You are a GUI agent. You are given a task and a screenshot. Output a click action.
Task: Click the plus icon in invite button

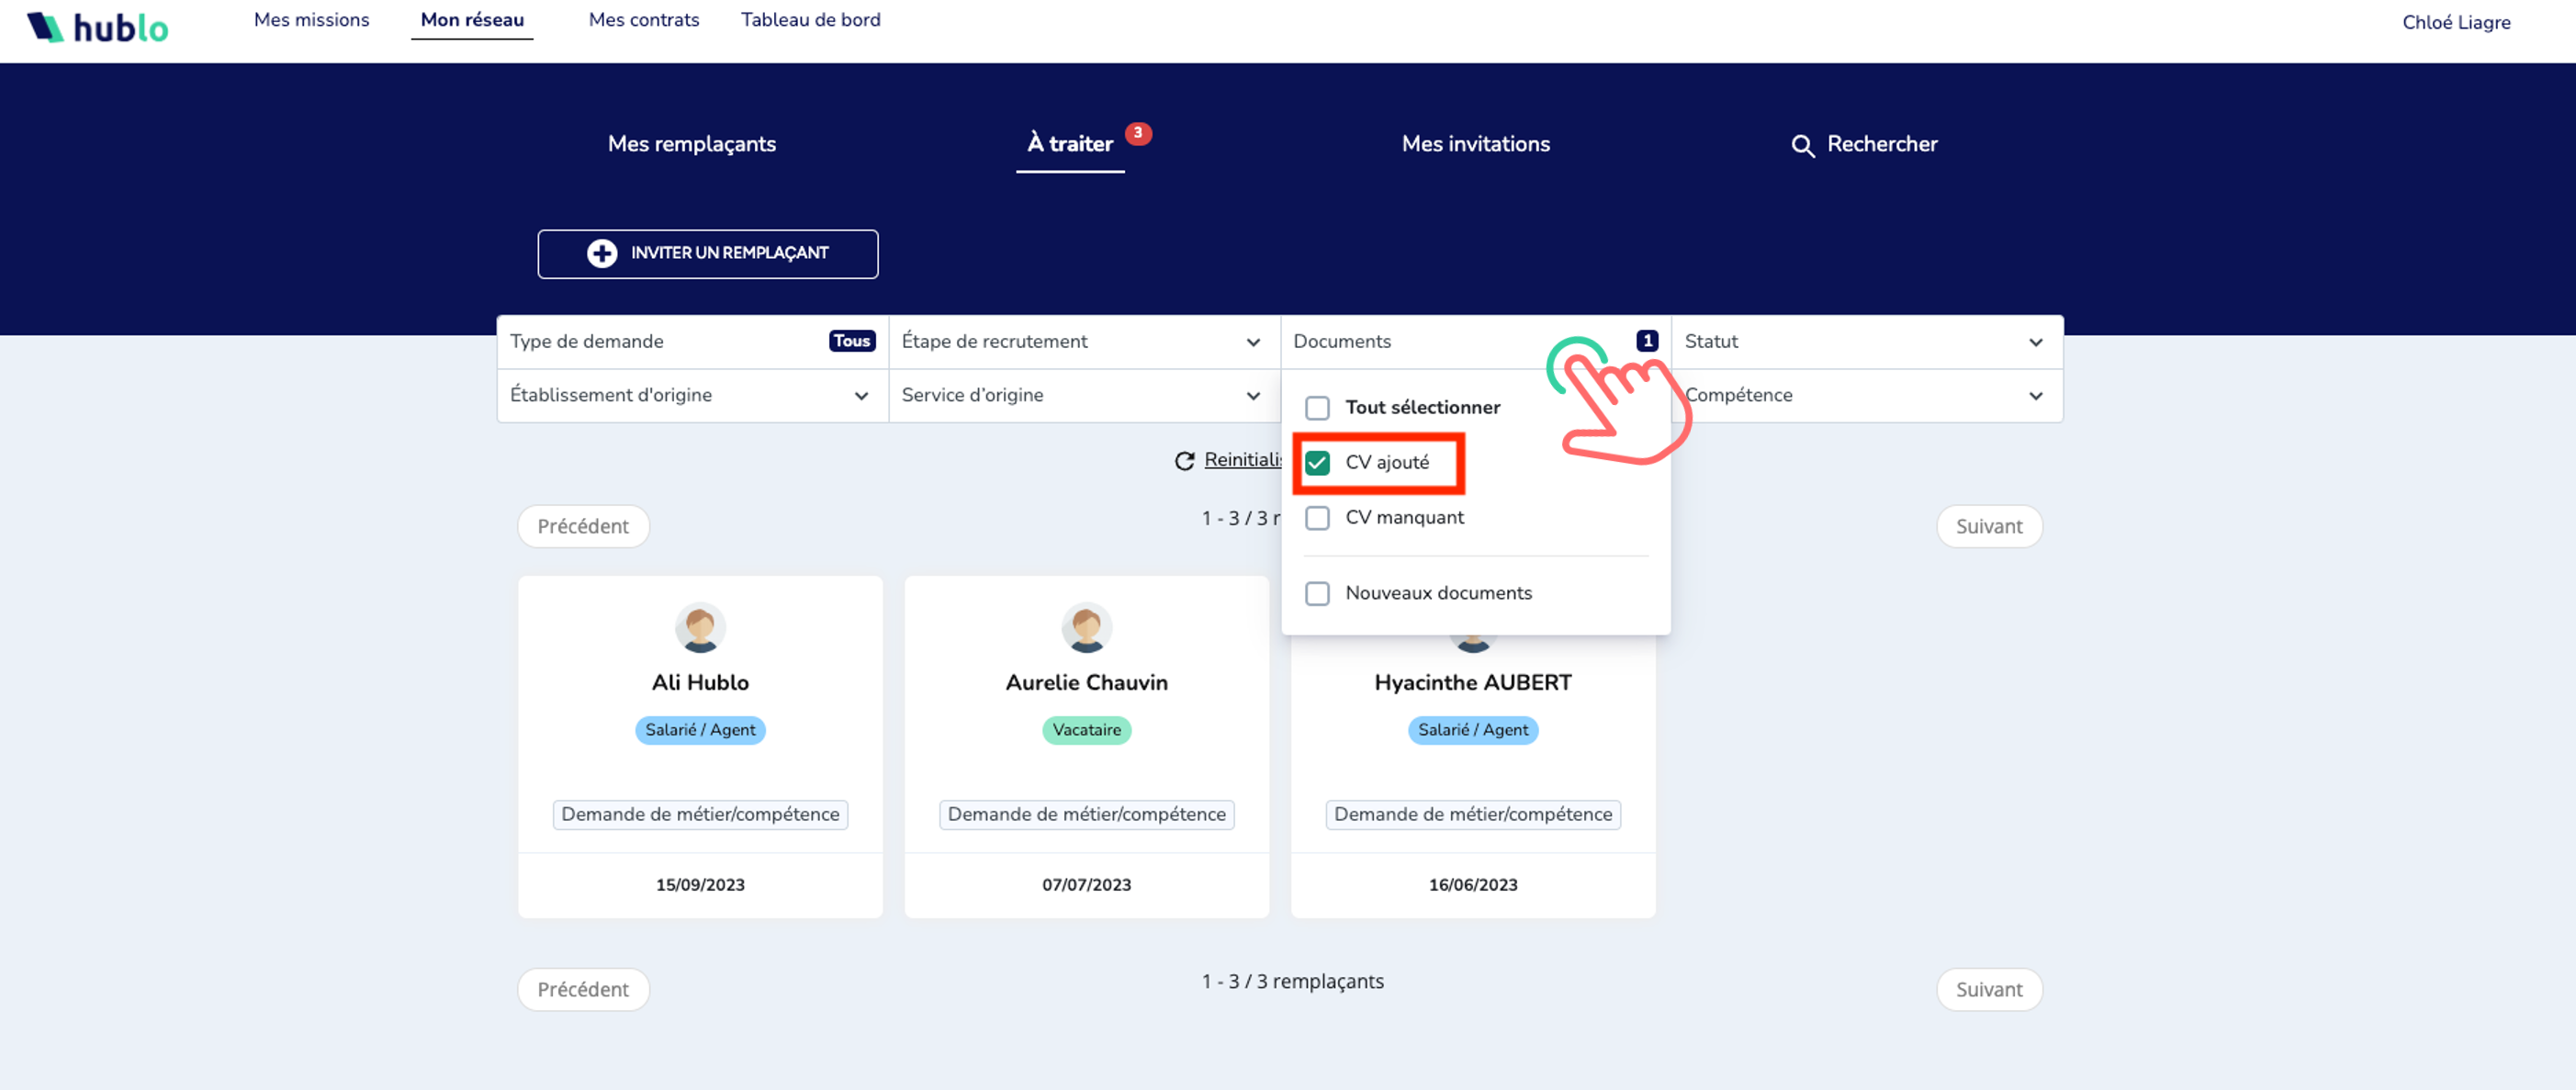coord(601,253)
